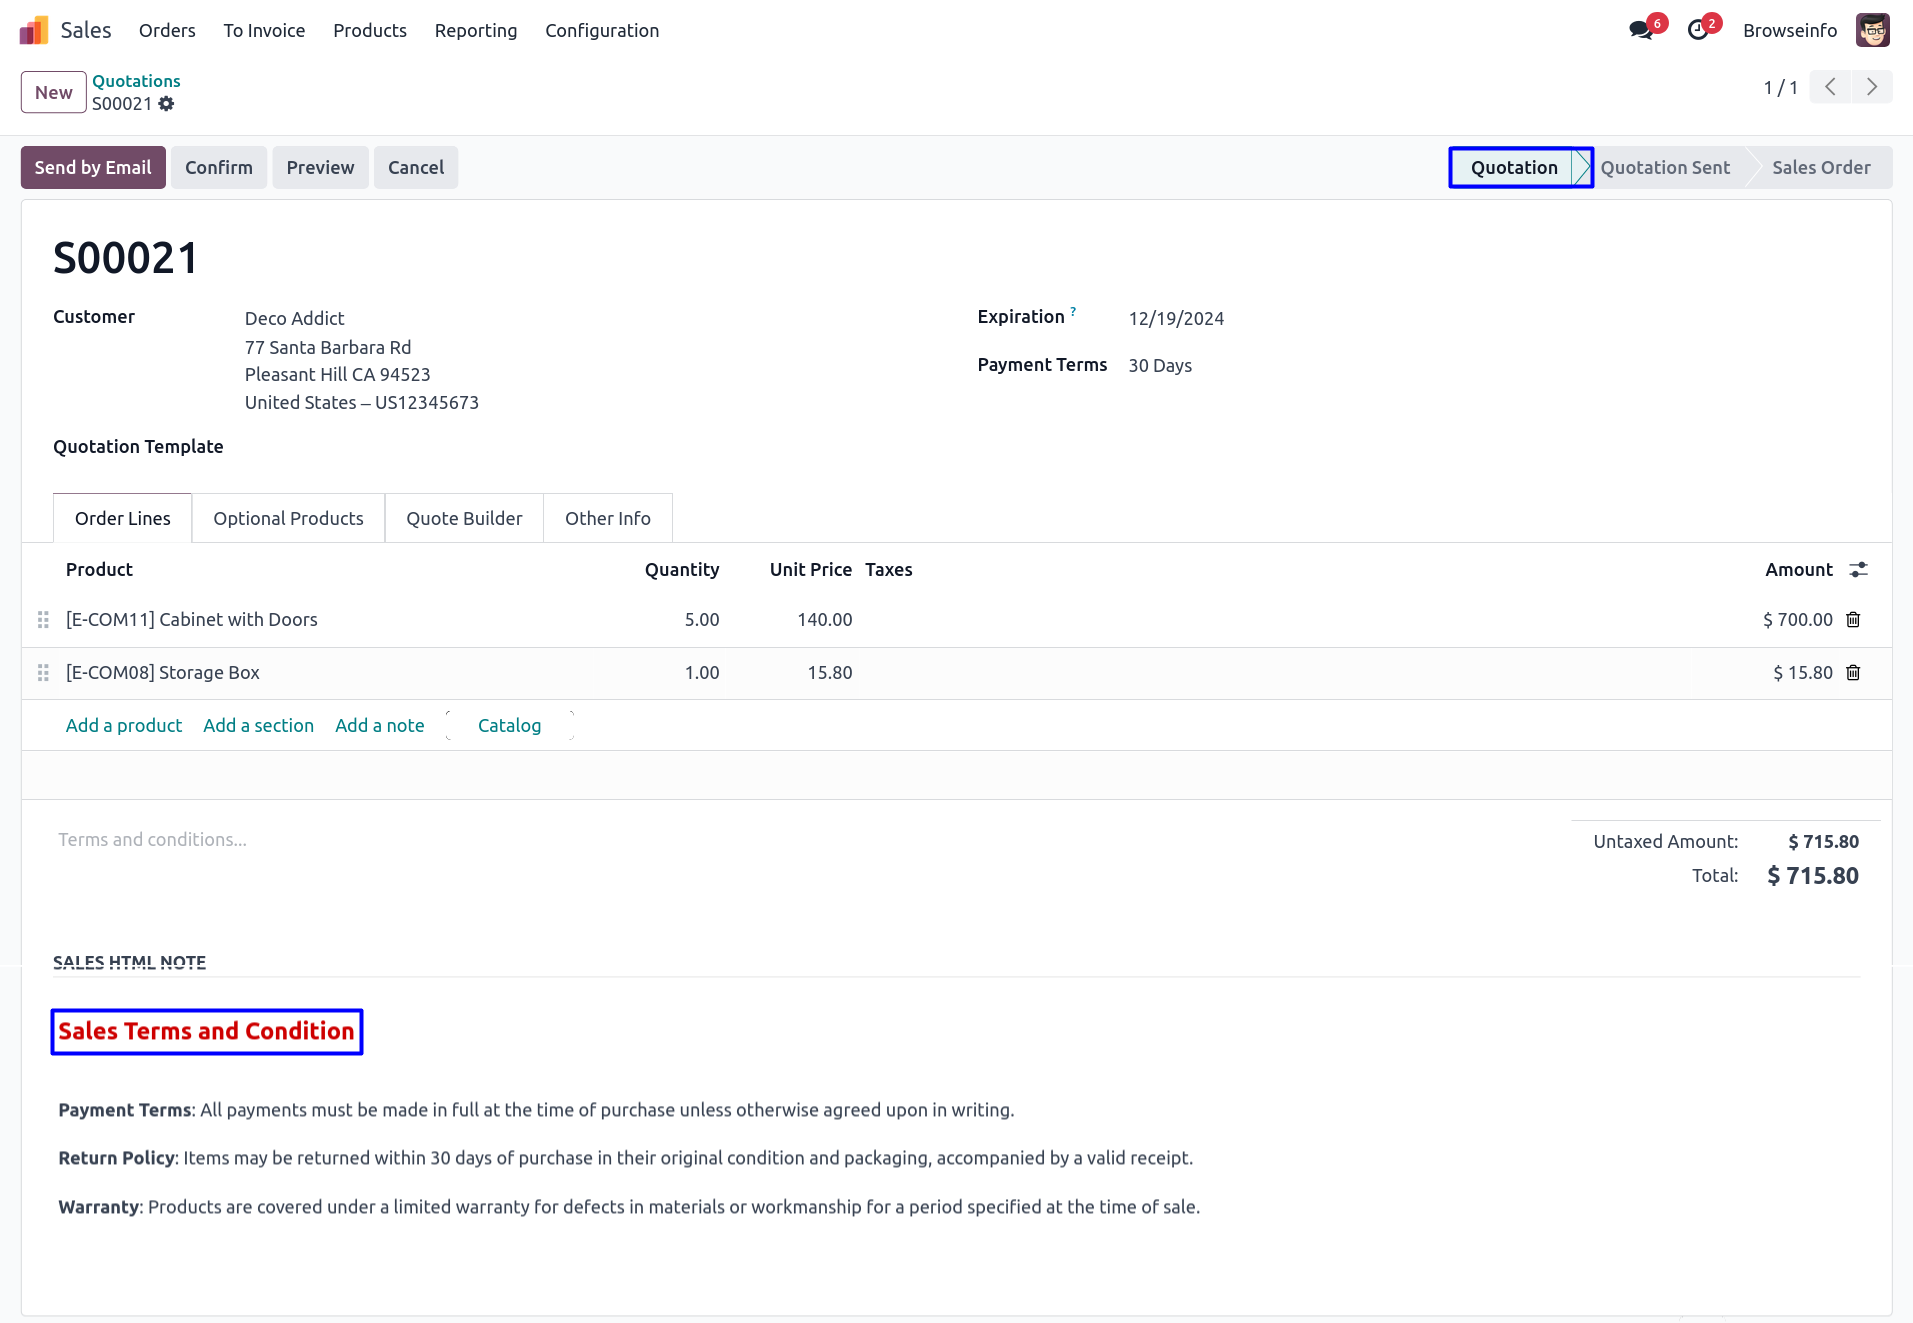Grab the drag handle for Cabinet with Doors
This screenshot has height=1323, width=1913.
coord(43,620)
